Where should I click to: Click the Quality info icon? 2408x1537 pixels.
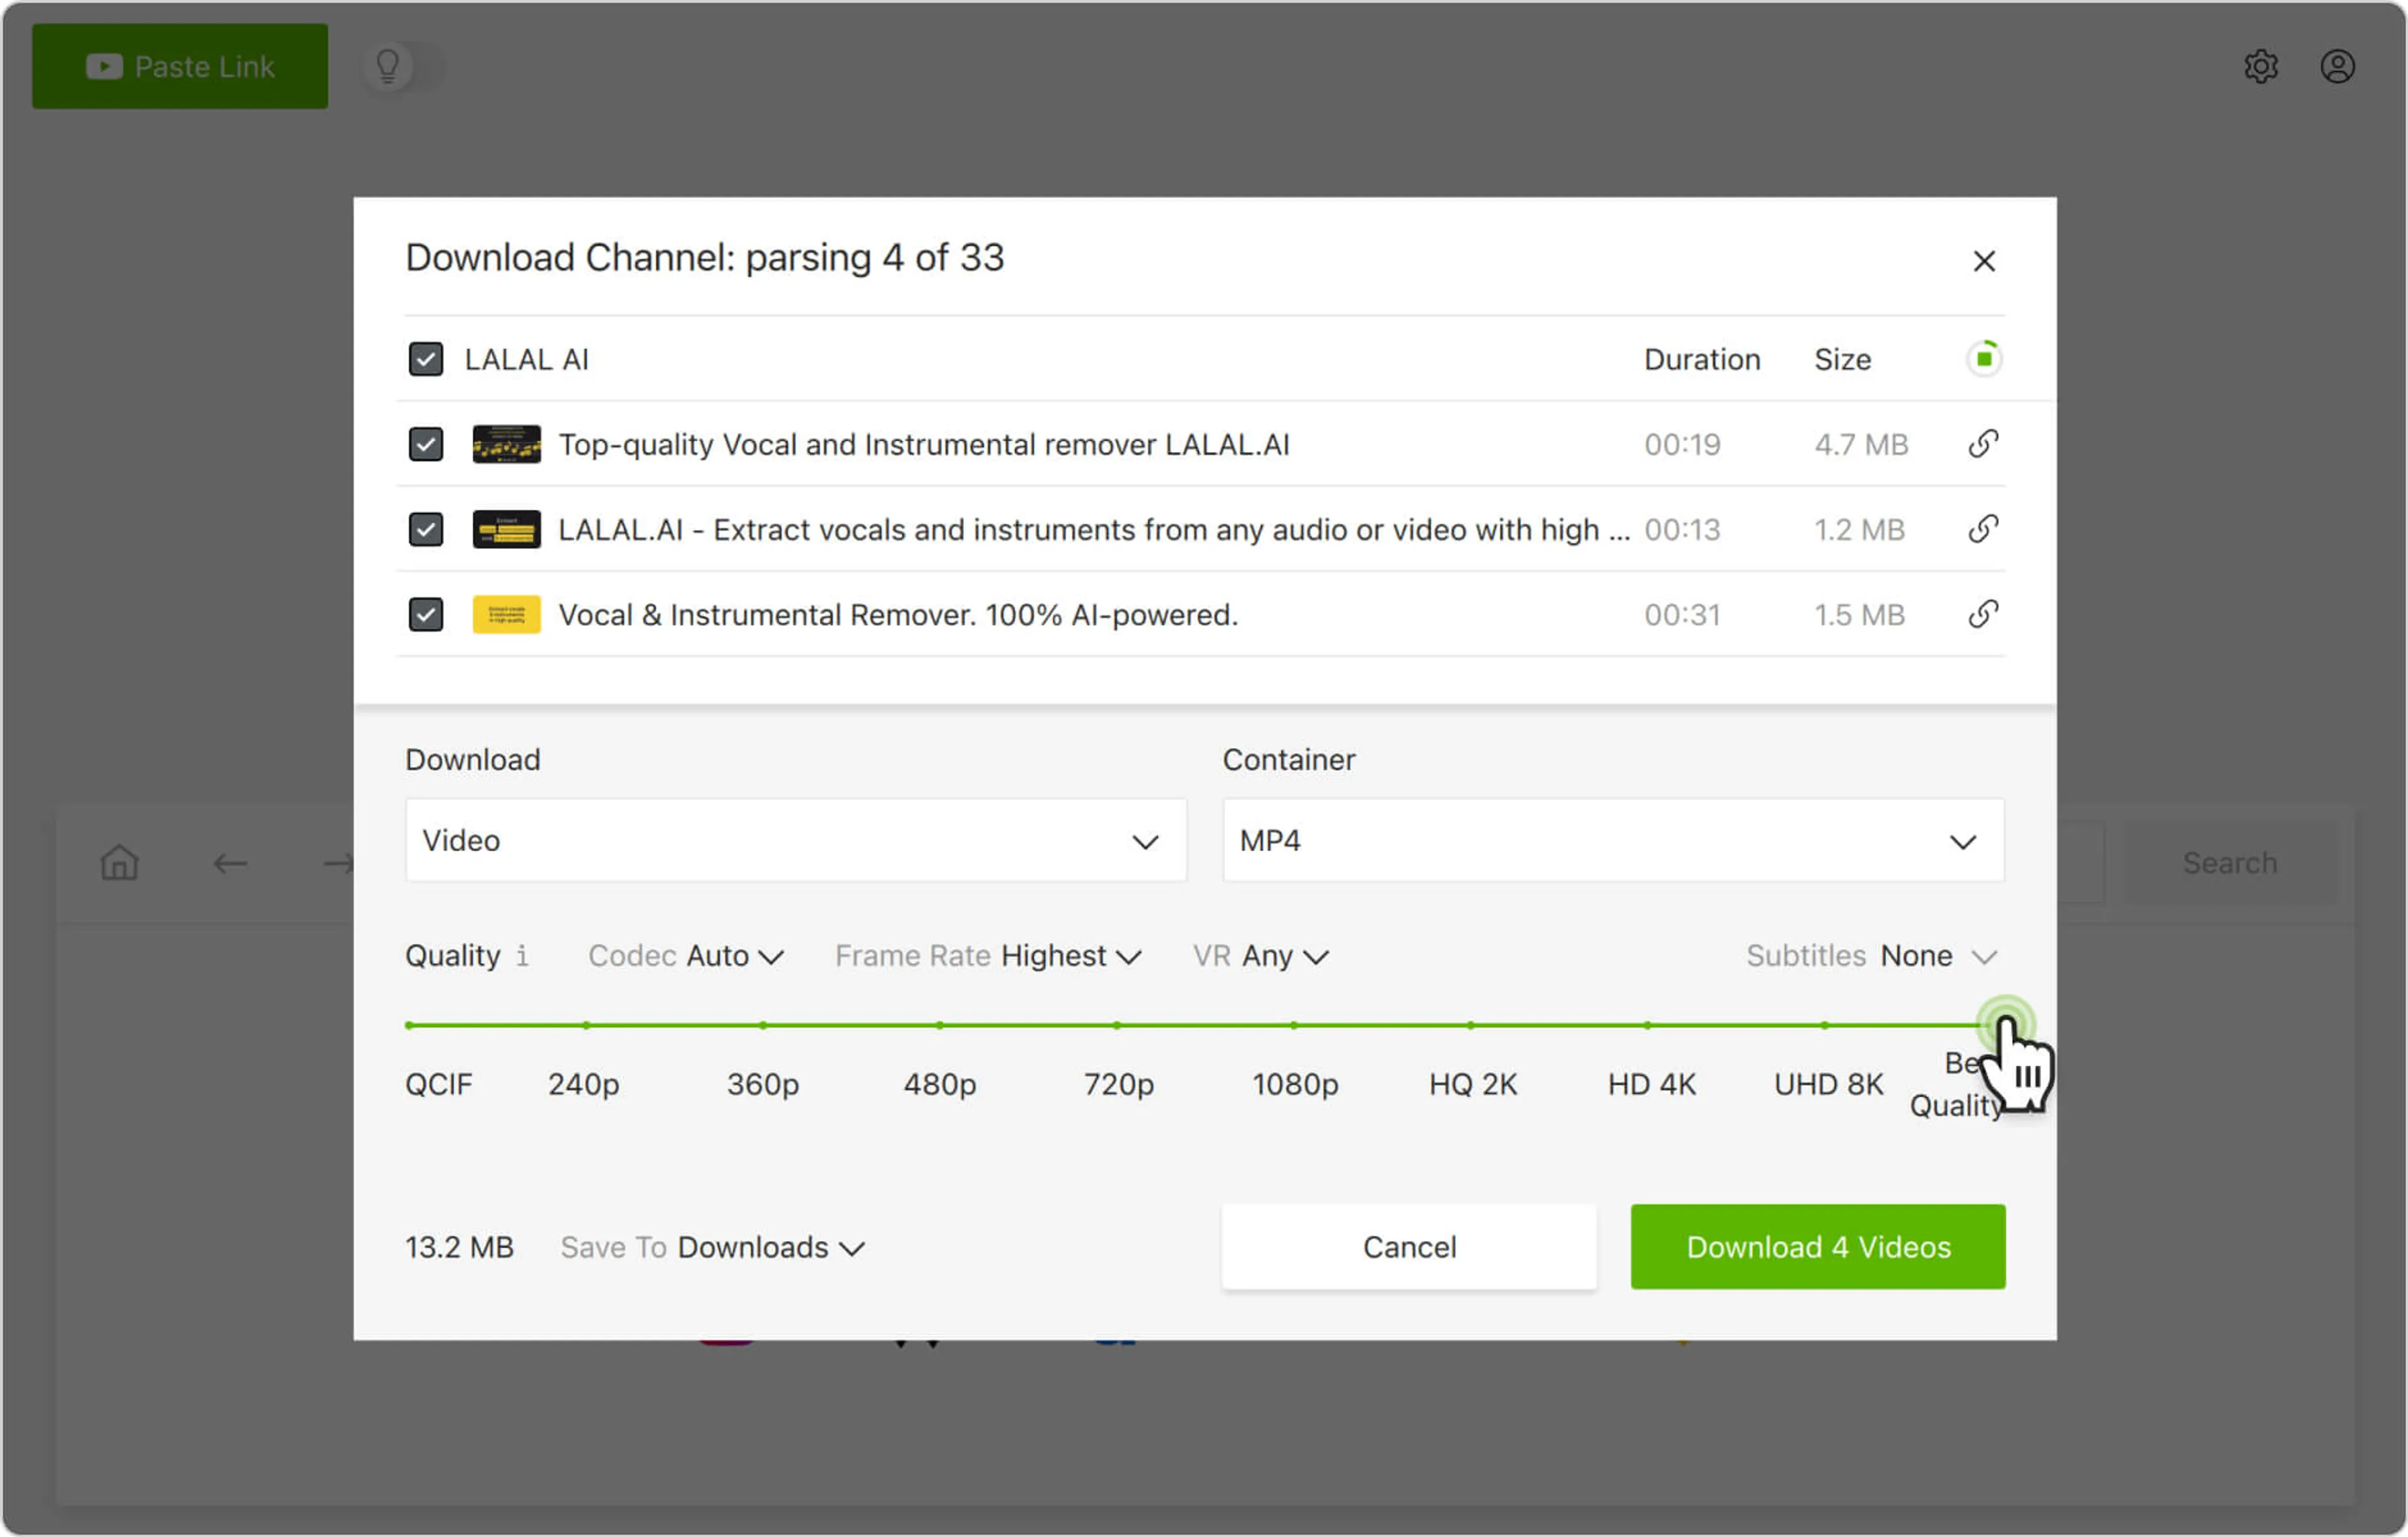pyautogui.click(x=522, y=956)
